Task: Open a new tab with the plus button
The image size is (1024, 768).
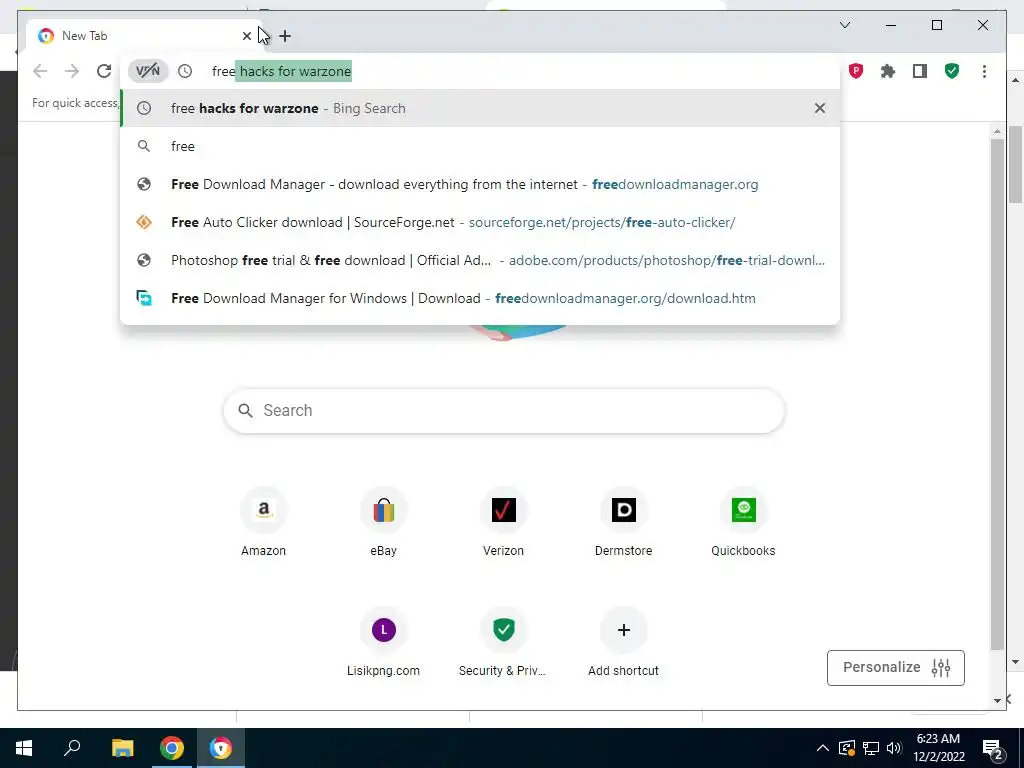Action: [285, 36]
